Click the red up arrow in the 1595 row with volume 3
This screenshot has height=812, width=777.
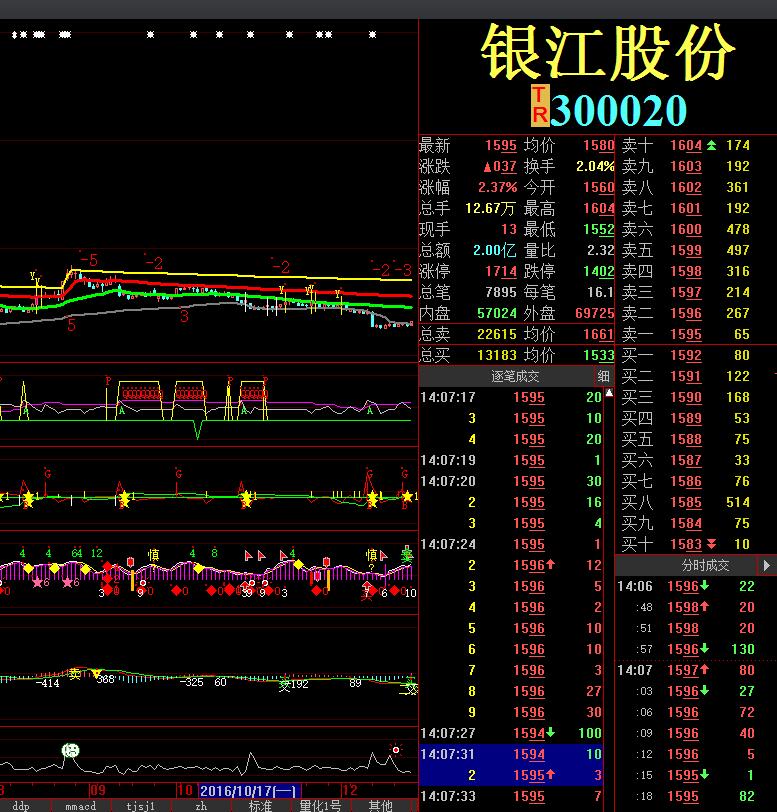coord(550,774)
